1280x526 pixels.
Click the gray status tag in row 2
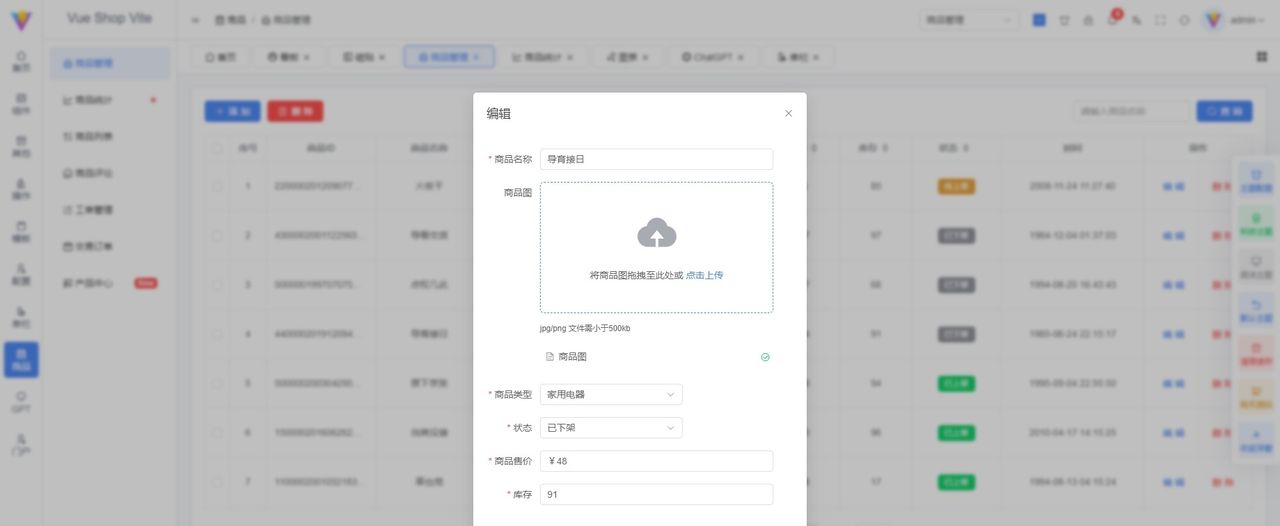pyautogui.click(x=956, y=235)
